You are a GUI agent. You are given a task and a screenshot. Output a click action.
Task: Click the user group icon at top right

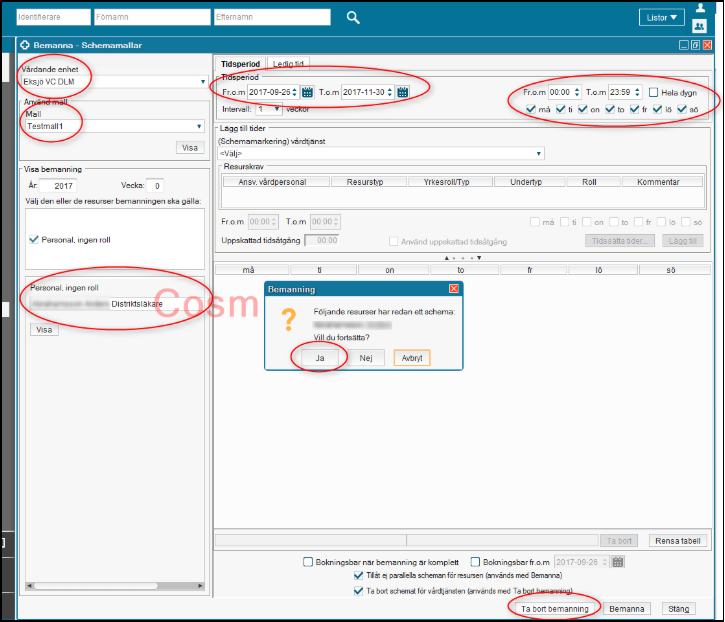pyautogui.click(x=700, y=24)
